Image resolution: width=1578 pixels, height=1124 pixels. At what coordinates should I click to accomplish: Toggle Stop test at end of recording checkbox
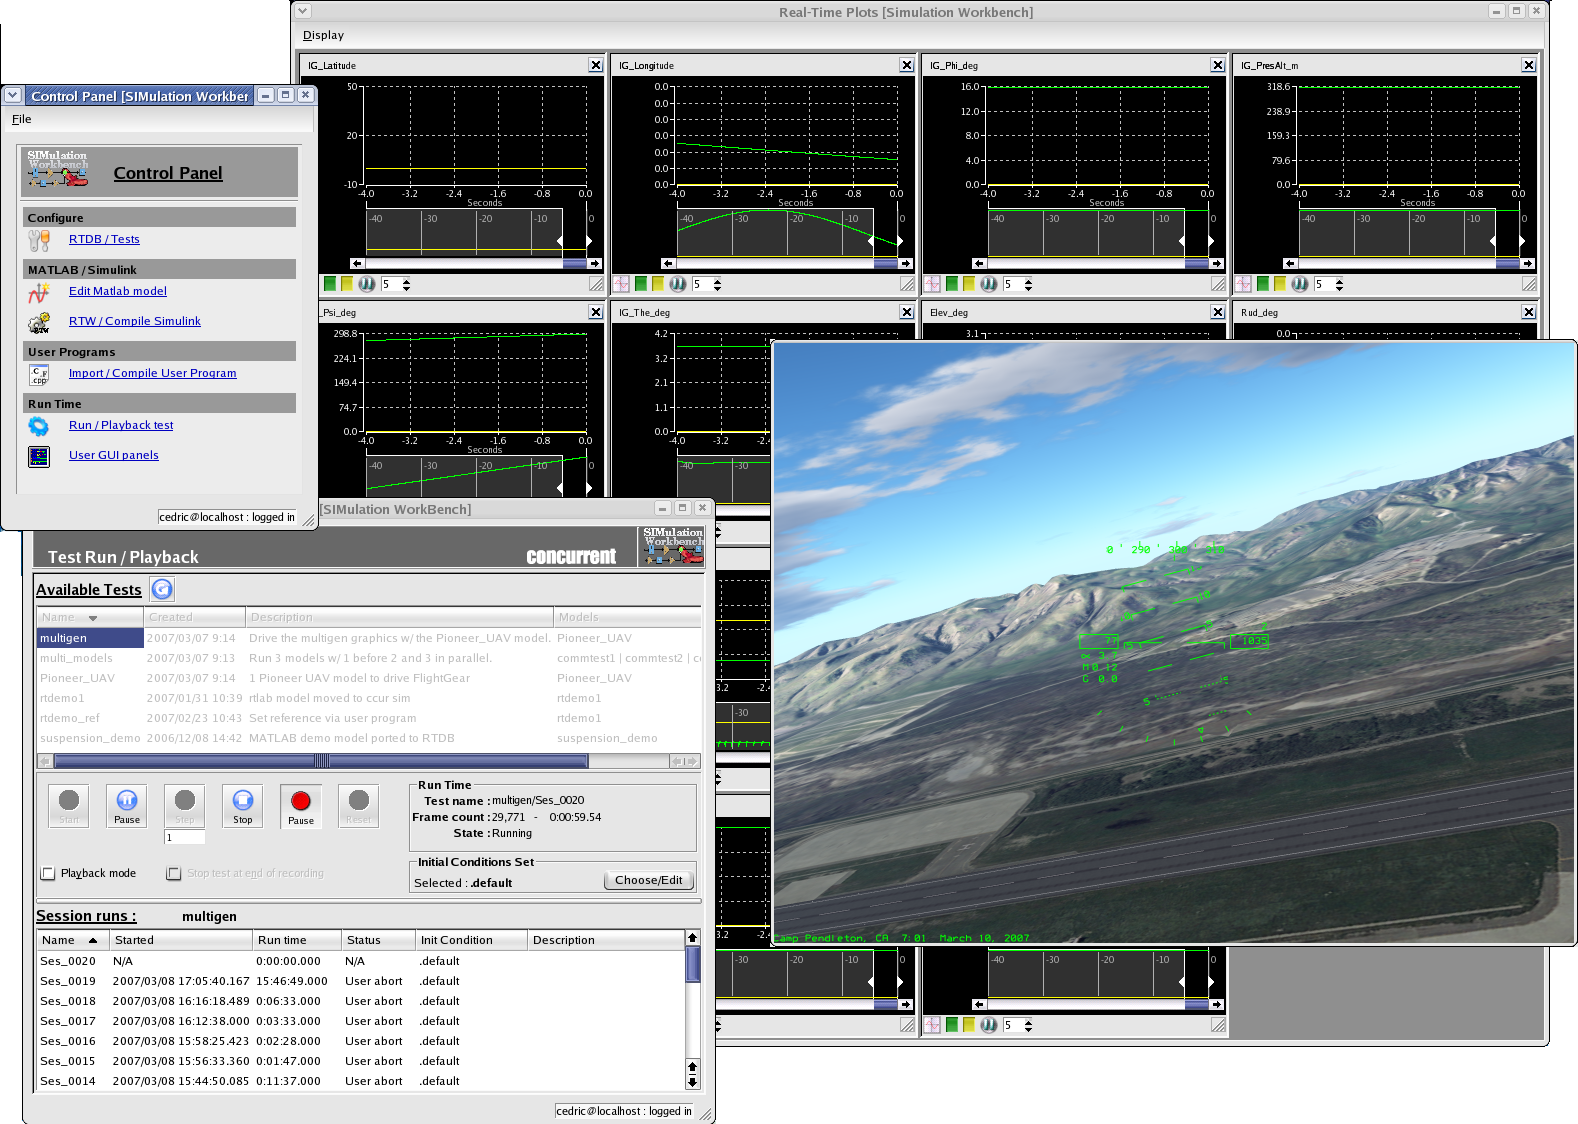pyautogui.click(x=174, y=873)
